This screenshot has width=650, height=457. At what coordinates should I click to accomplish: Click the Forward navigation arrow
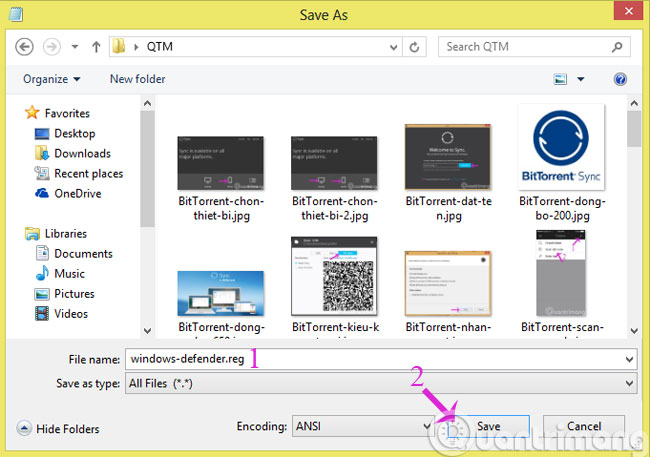pos(52,47)
